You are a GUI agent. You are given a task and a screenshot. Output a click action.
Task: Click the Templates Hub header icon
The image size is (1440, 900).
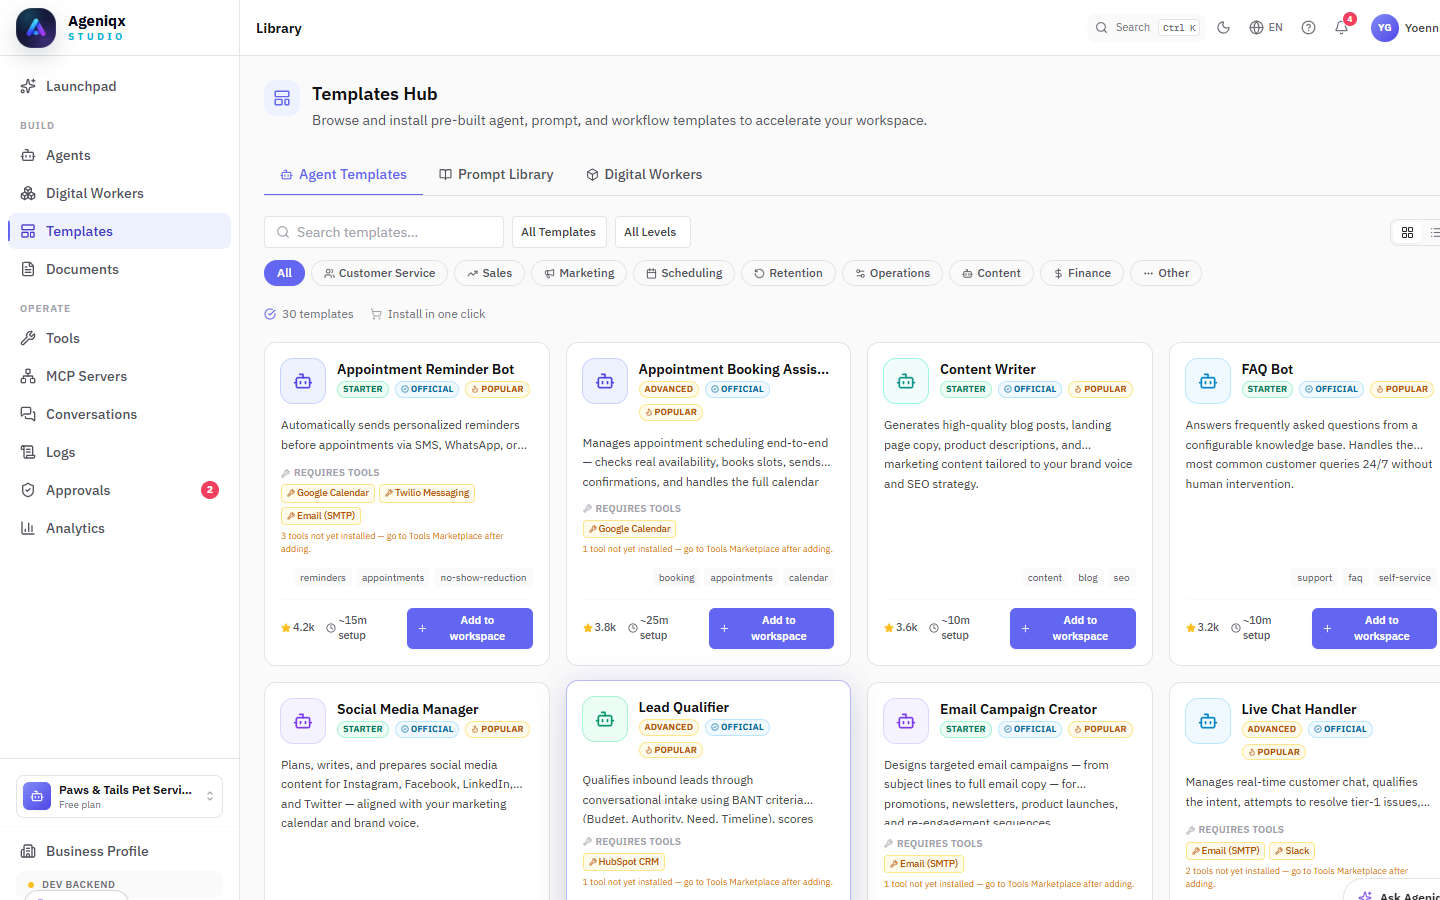click(x=282, y=98)
